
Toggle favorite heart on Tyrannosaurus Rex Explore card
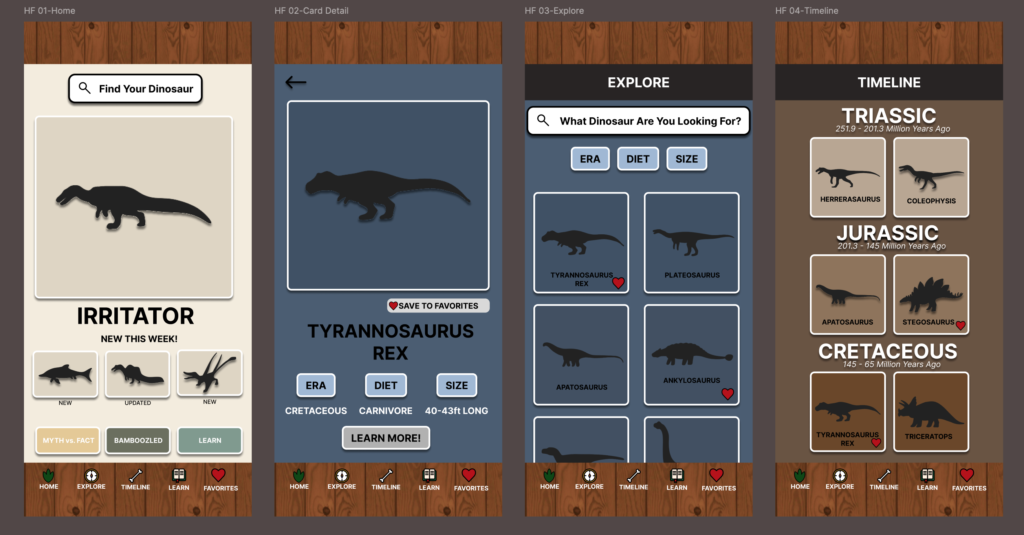618,283
